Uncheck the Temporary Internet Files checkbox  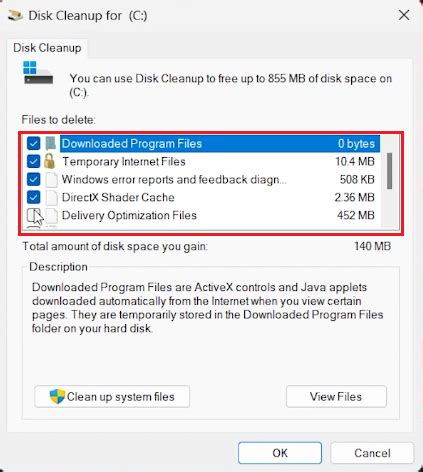coord(33,162)
